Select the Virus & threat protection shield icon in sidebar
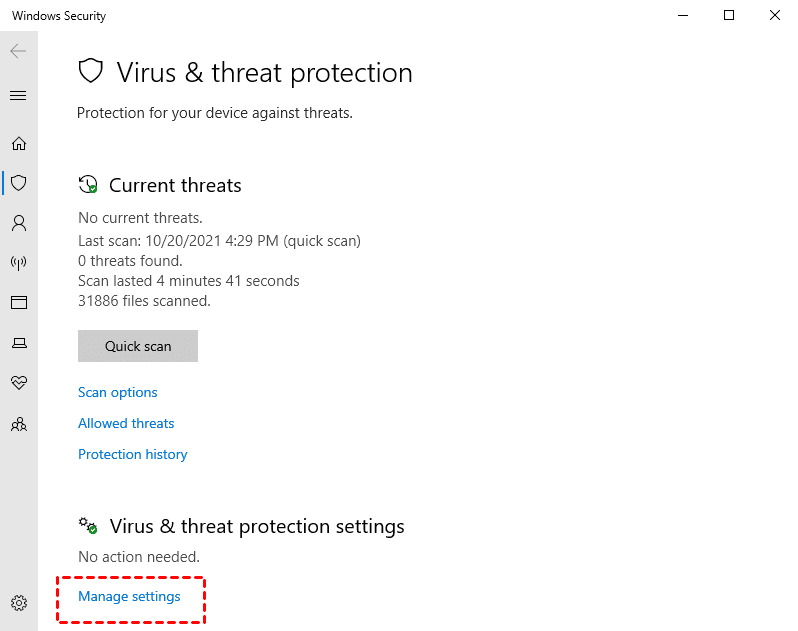Image resolution: width=798 pixels, height=631 pixels. coord(18,183)
